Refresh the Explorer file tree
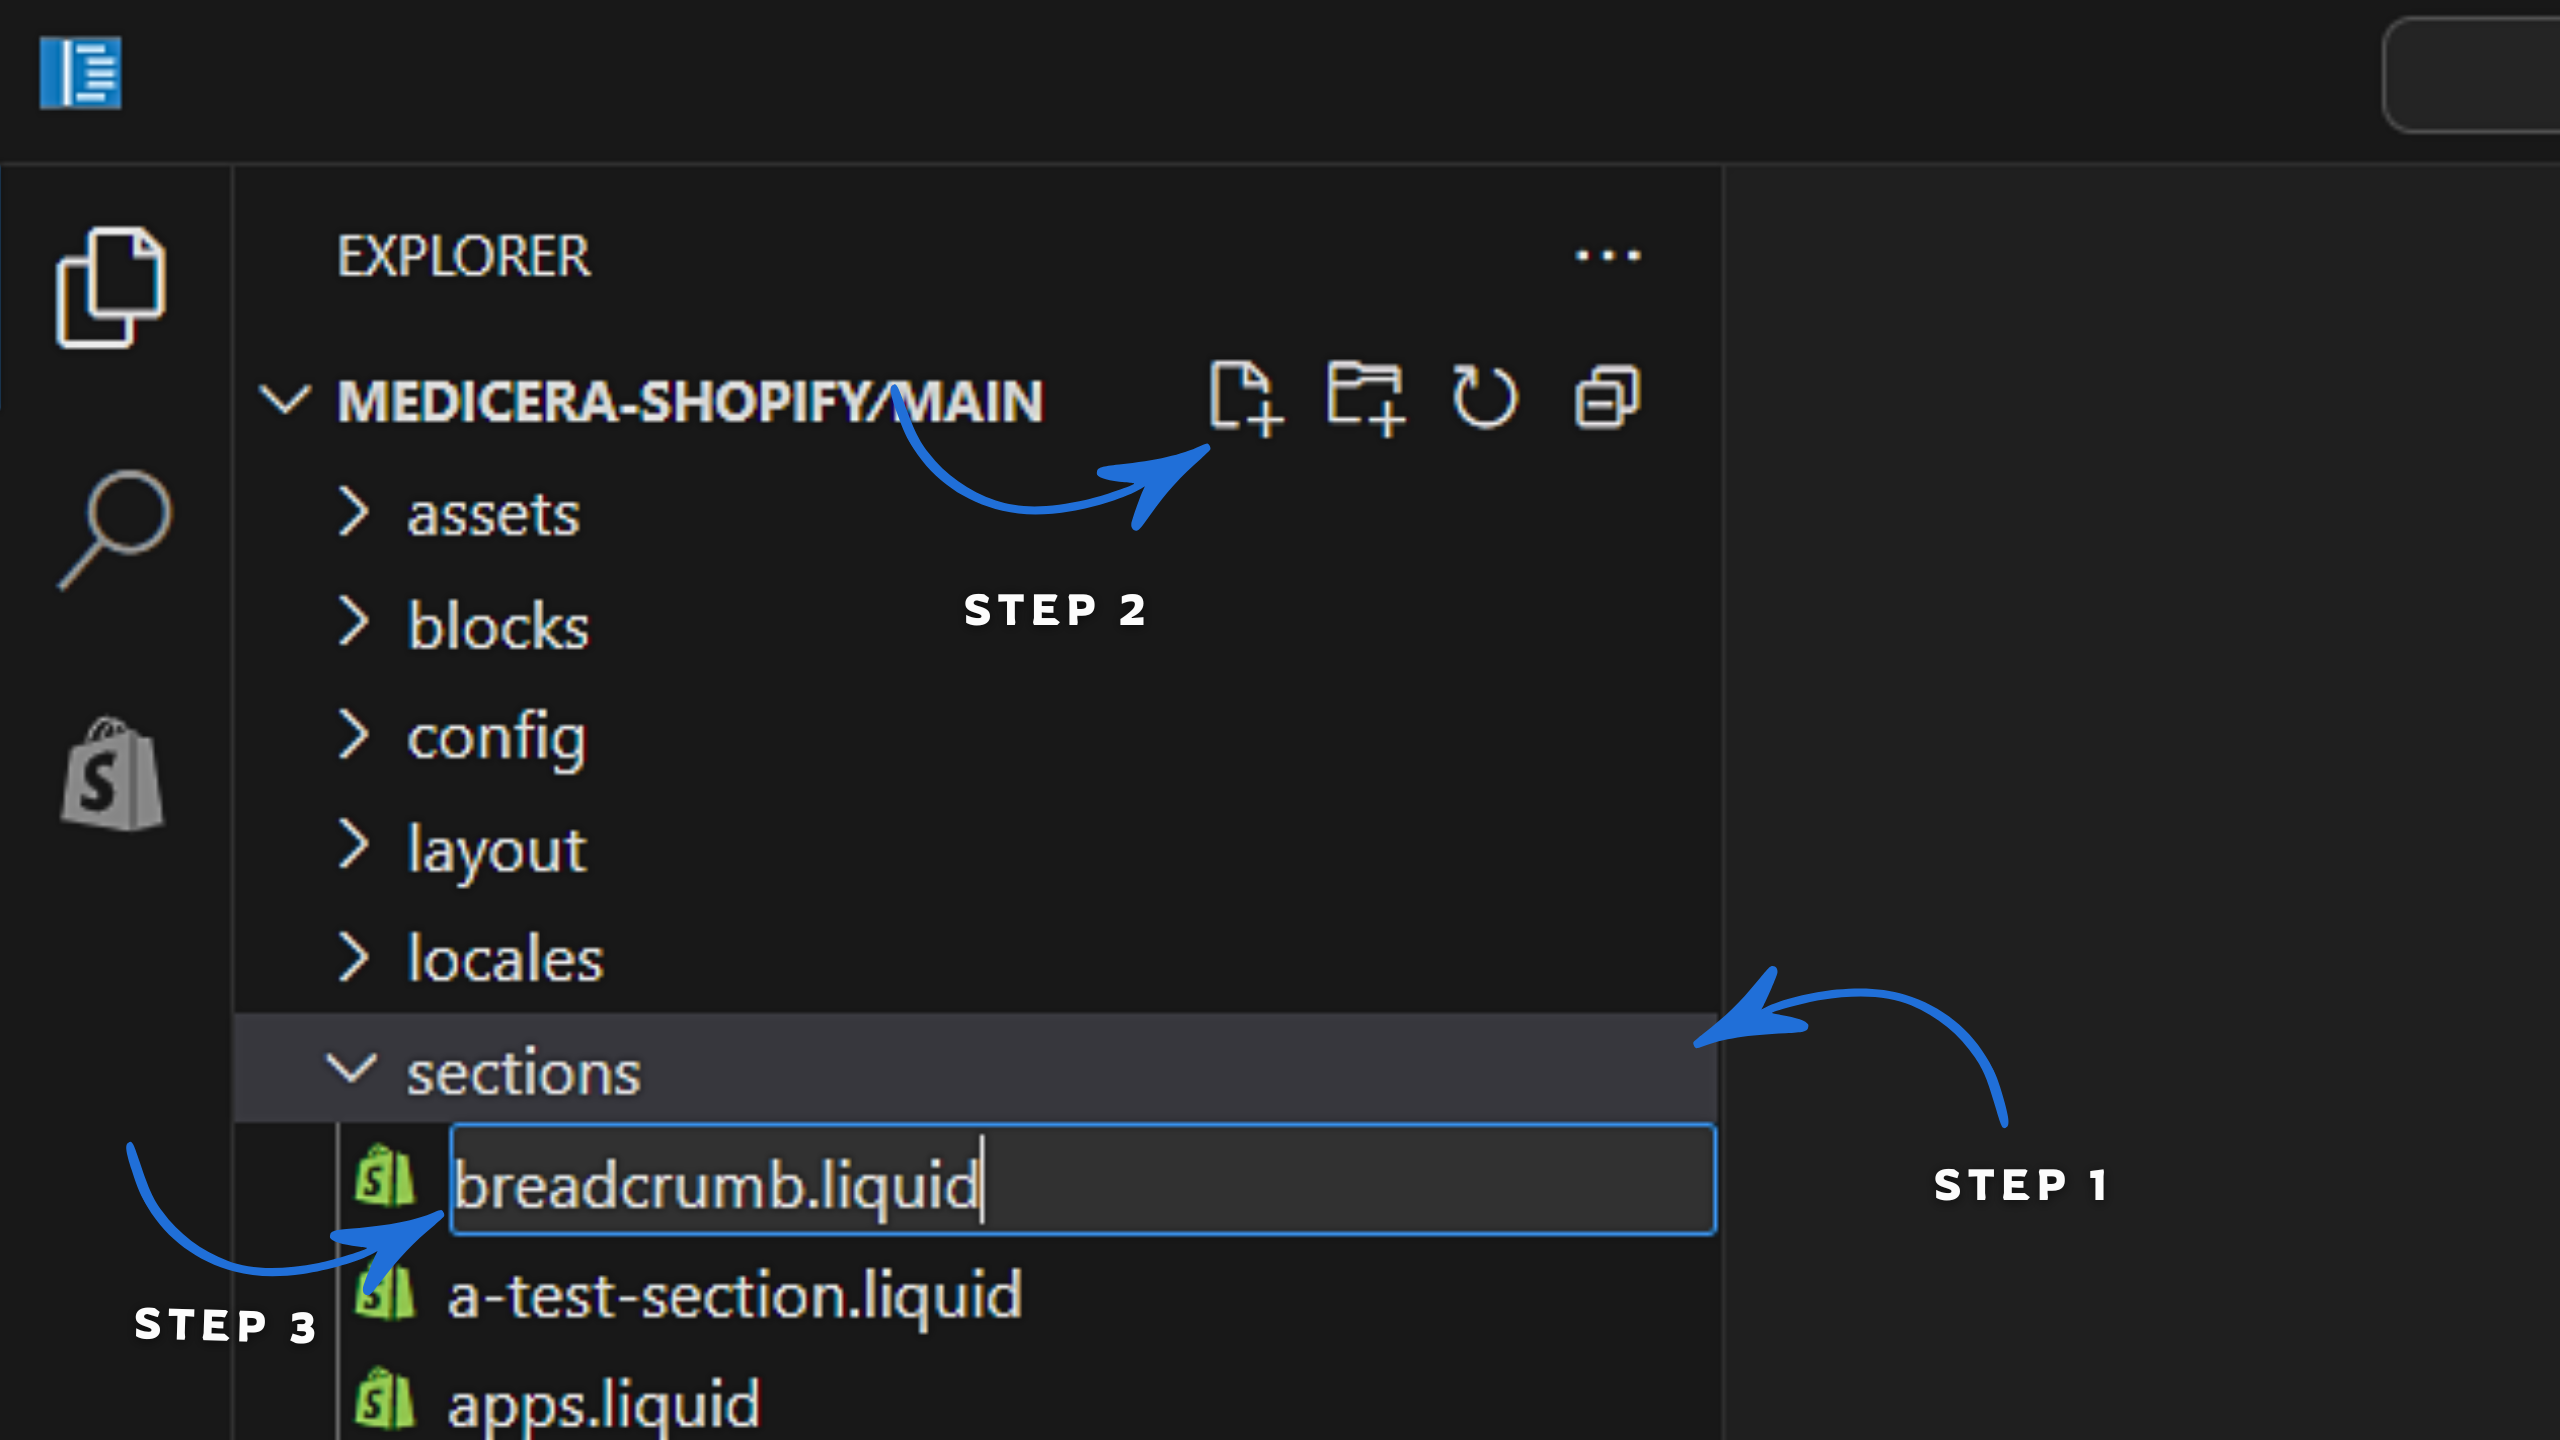 pos(1485,398)
